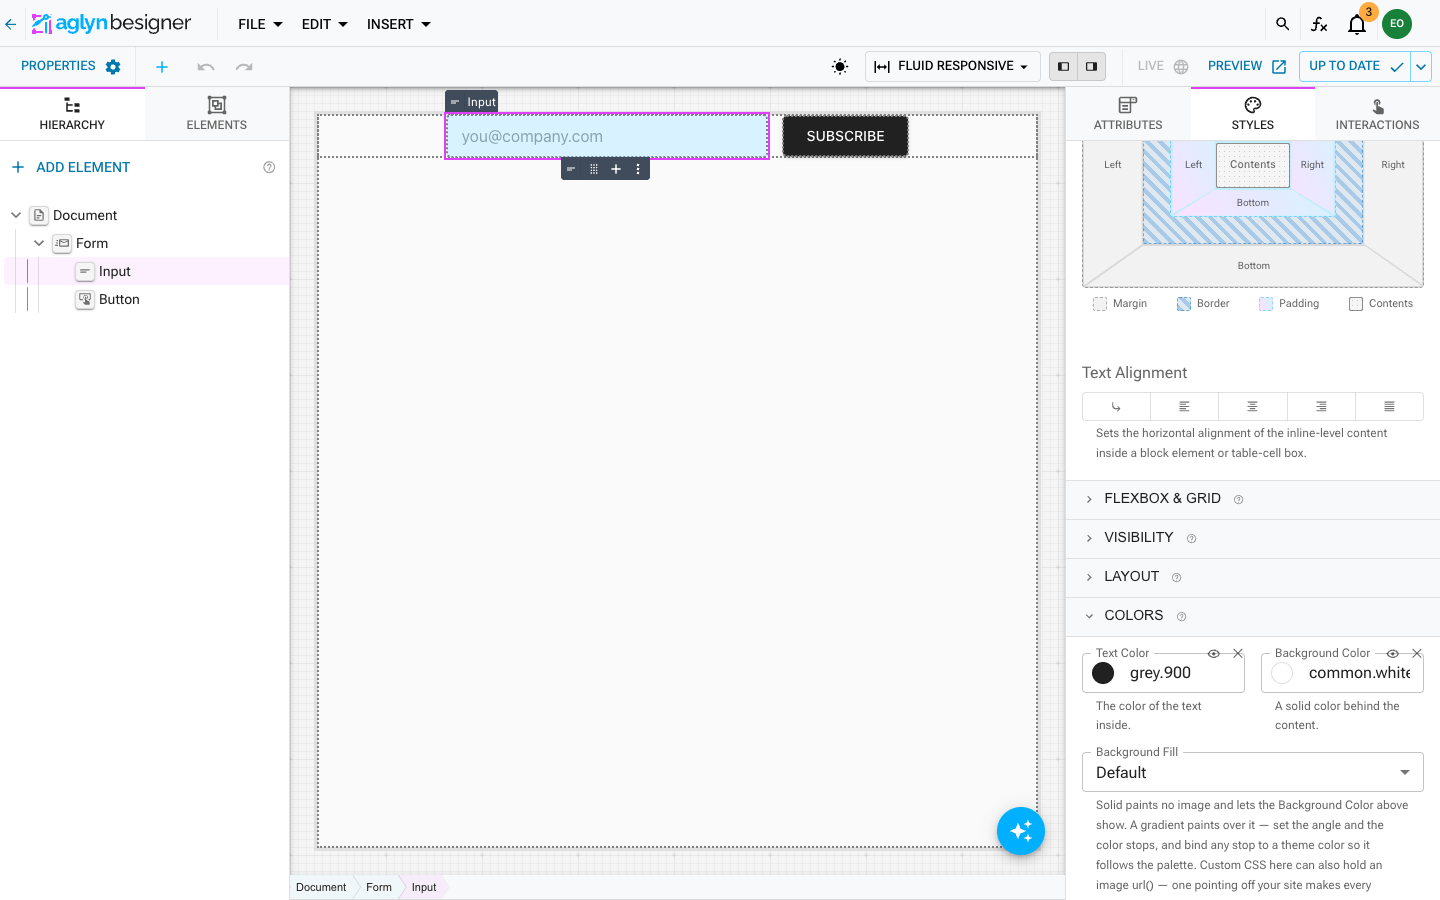Switch to the Attributes tab
The height and width of the screenshot is (900, 1440).
(x=1128, y=114)
